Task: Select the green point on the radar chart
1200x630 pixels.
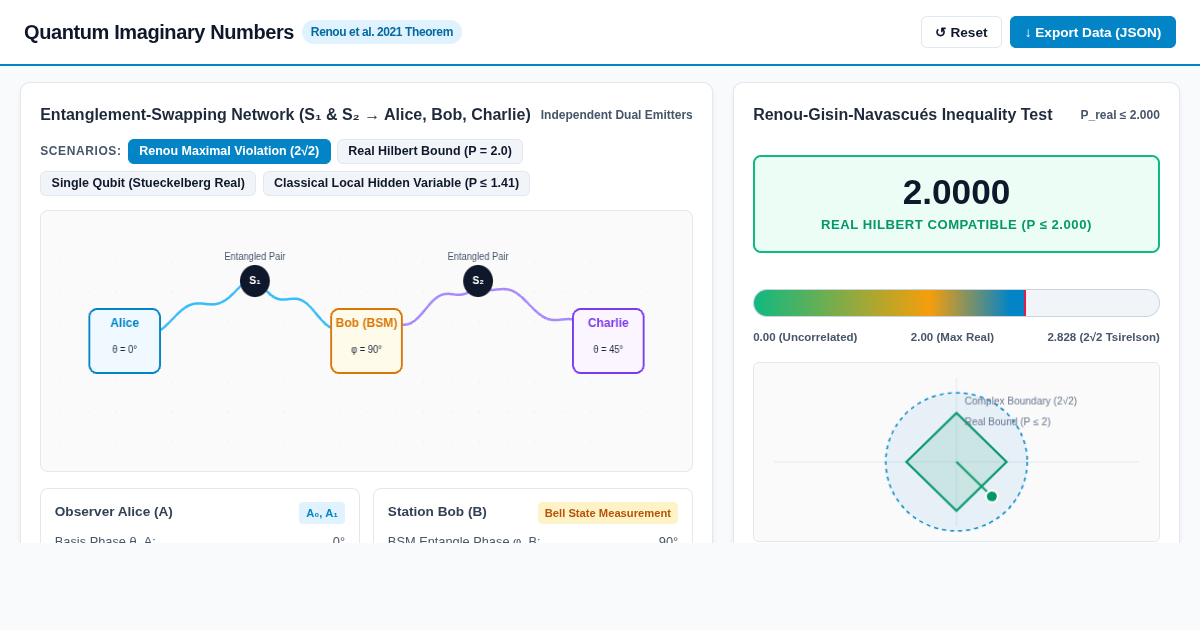Action: [x=992, y=496]
